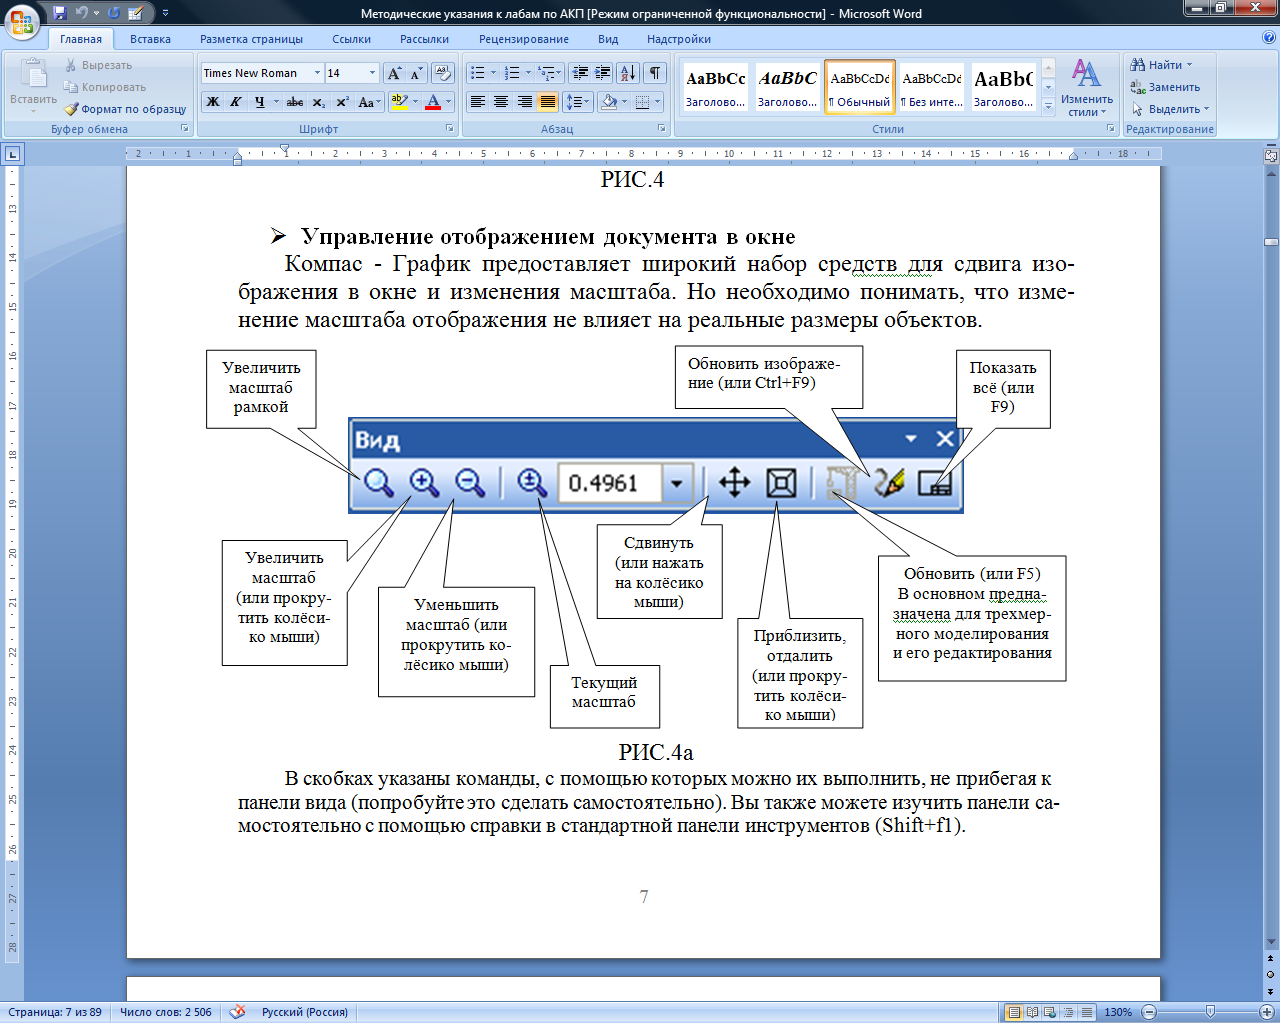
Task: Click spelling check icon in status bar
Action: point(237,1012)
